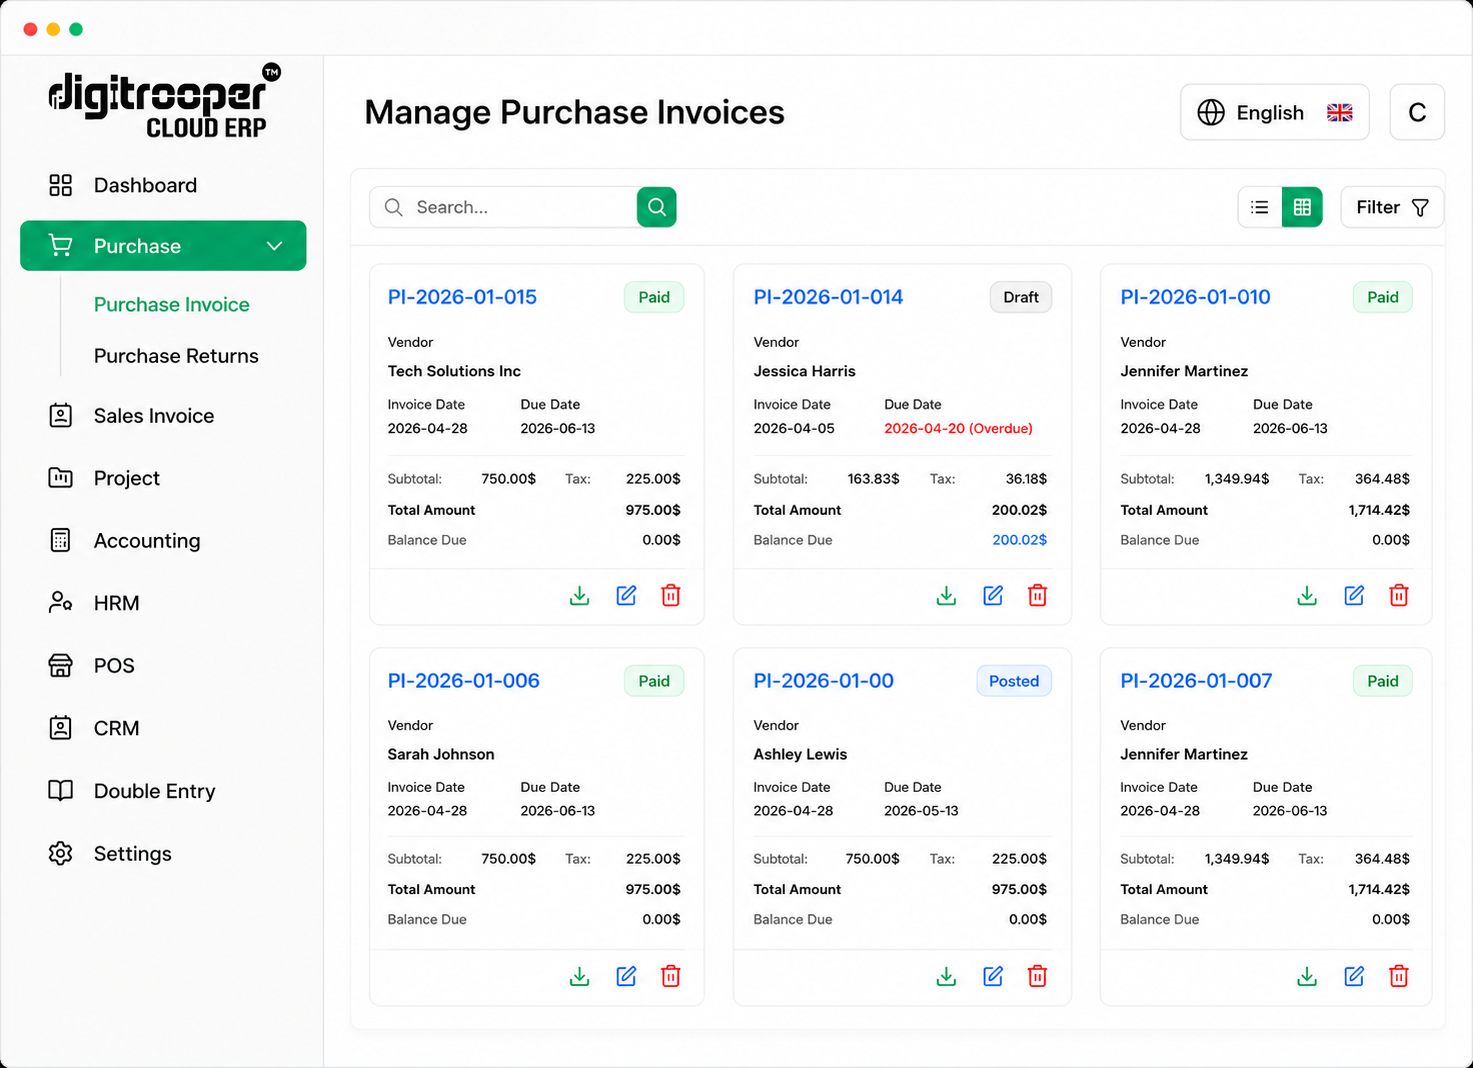Download invoice PI-2026-01-007

(1307, 976)
